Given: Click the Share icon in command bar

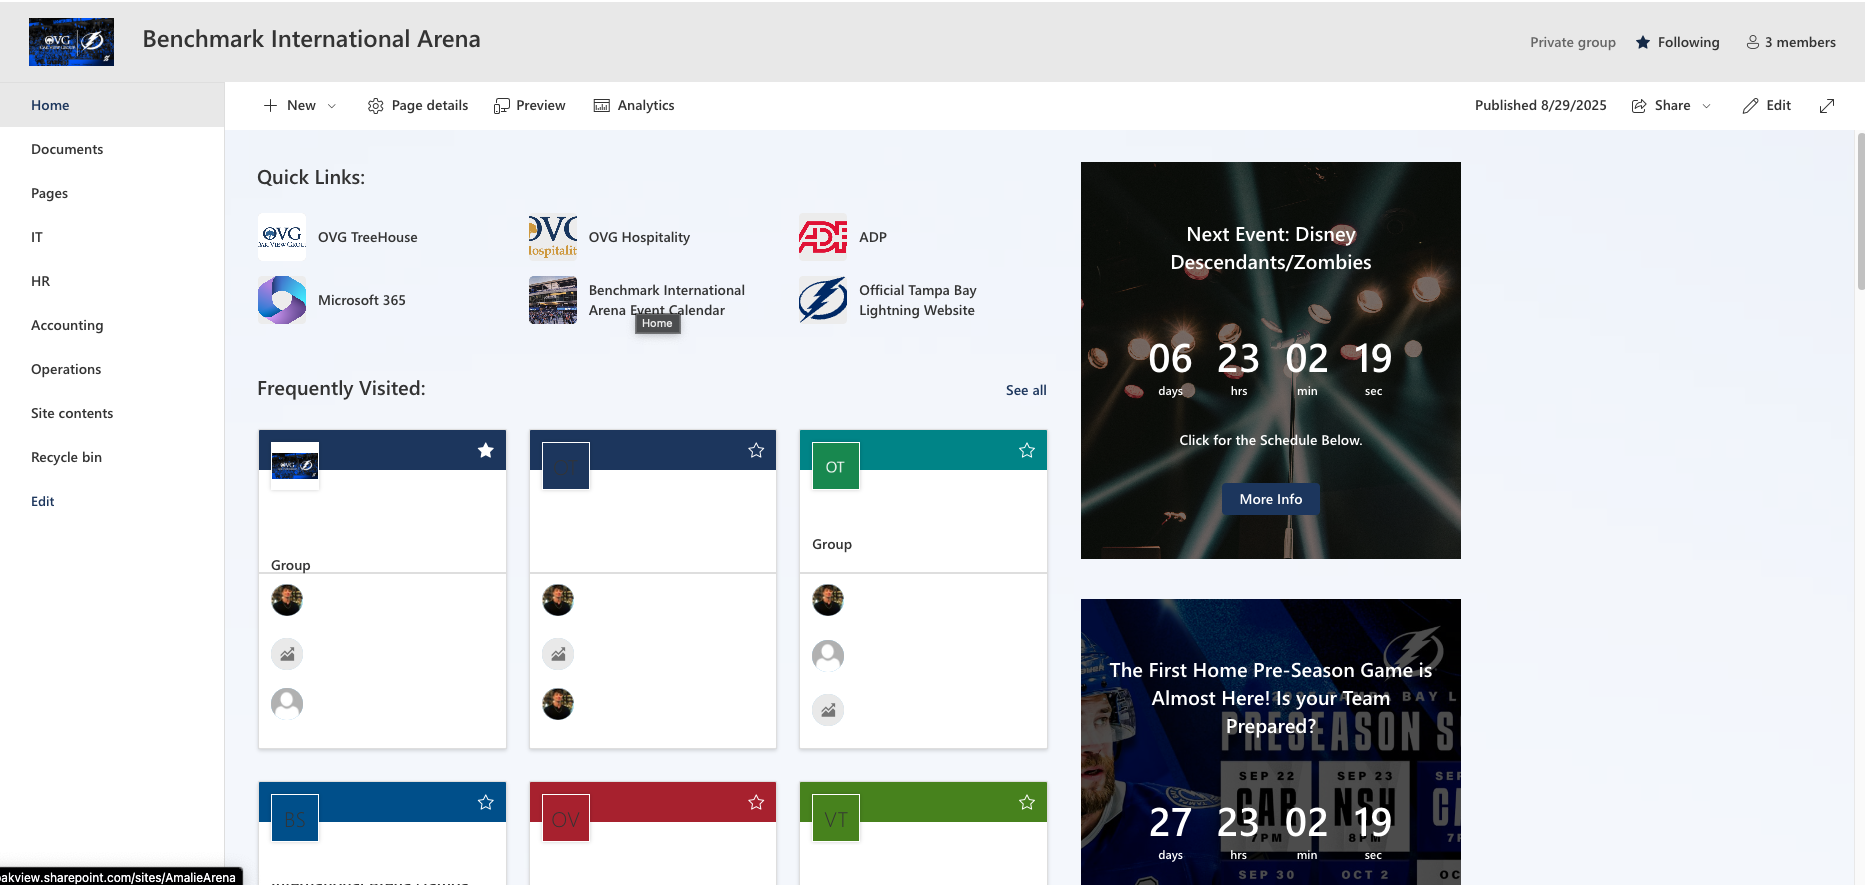Looking at the screenshot, I should pyautogui.click(x=1639, y=106).
